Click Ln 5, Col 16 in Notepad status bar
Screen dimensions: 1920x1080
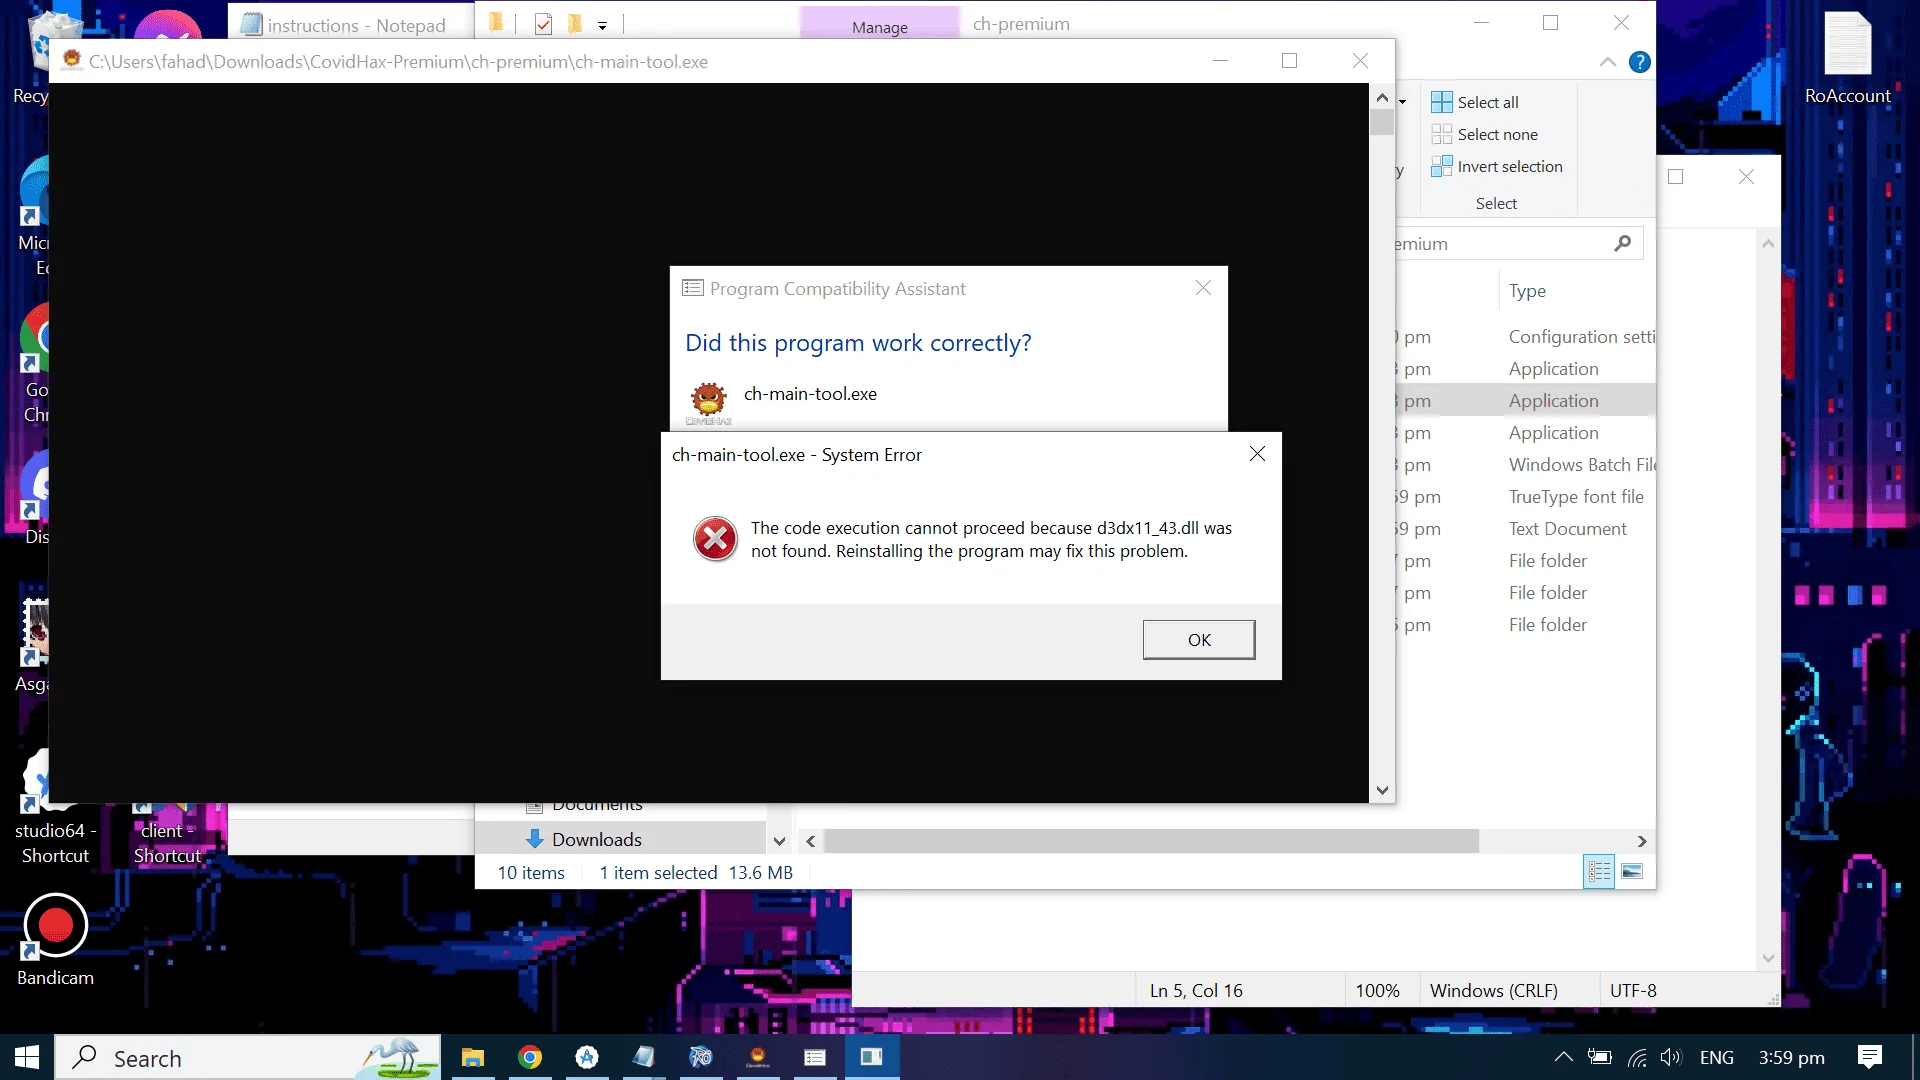click(x=1196, y=991)
